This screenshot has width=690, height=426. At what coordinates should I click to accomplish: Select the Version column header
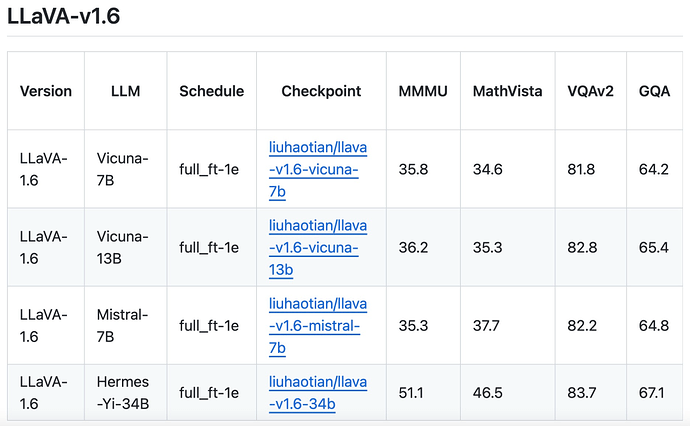point(46,91)
